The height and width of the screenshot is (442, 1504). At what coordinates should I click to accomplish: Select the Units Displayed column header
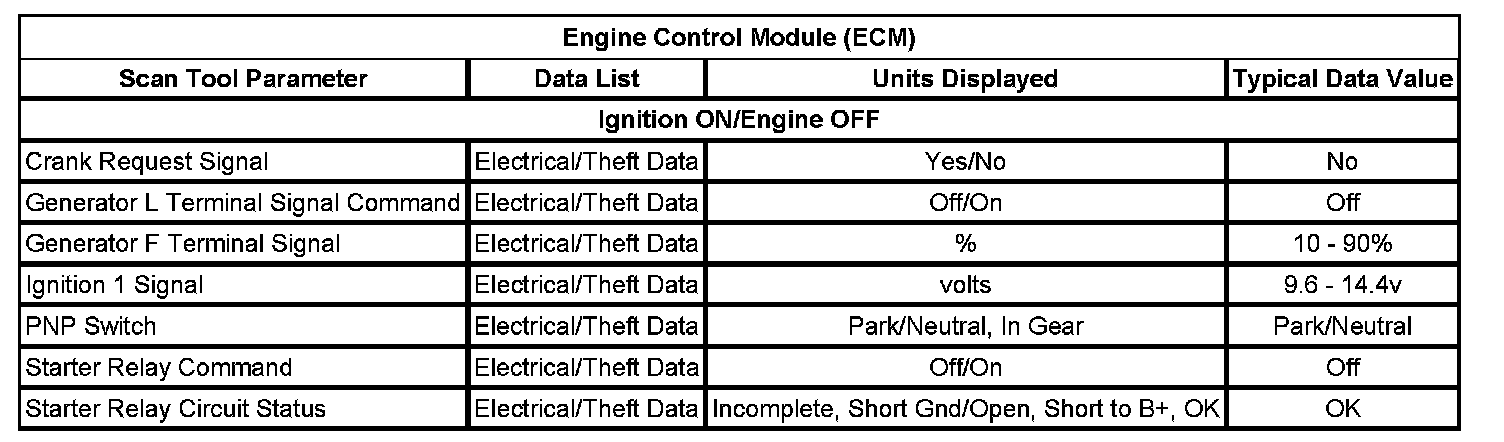pyautogui.click(x=965, y=78)
